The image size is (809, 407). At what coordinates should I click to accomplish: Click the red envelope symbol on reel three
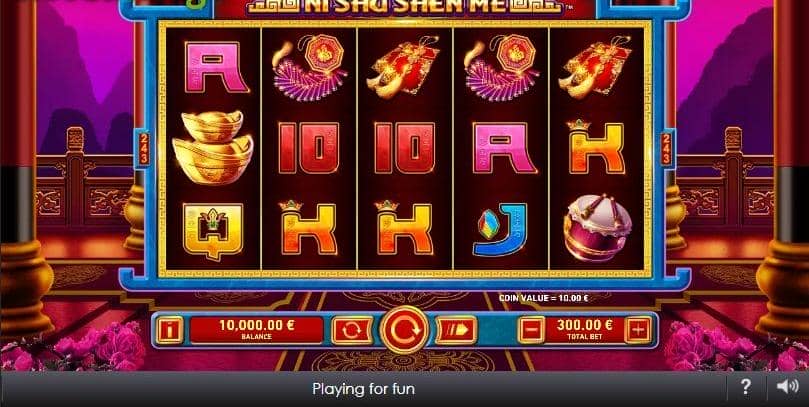403,67
